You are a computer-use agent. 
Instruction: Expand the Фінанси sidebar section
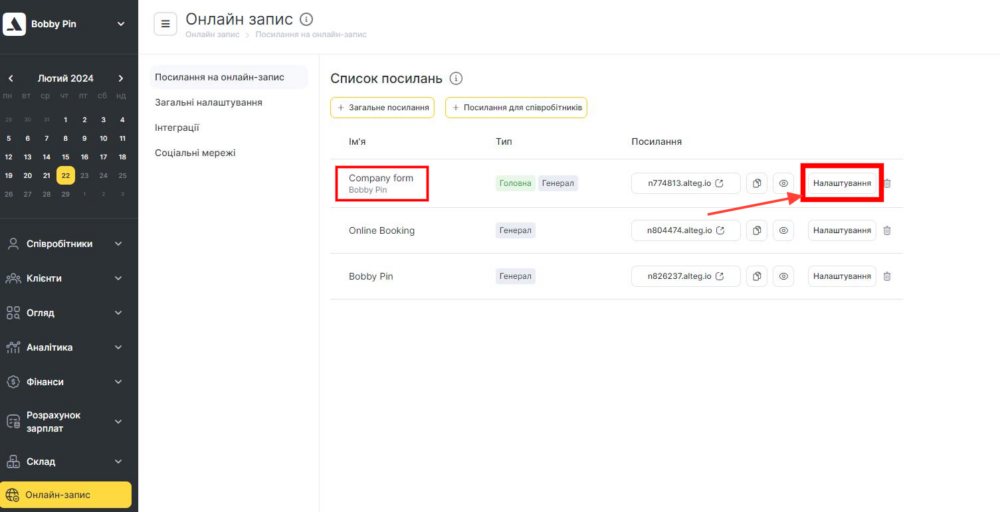pos(118,381)
